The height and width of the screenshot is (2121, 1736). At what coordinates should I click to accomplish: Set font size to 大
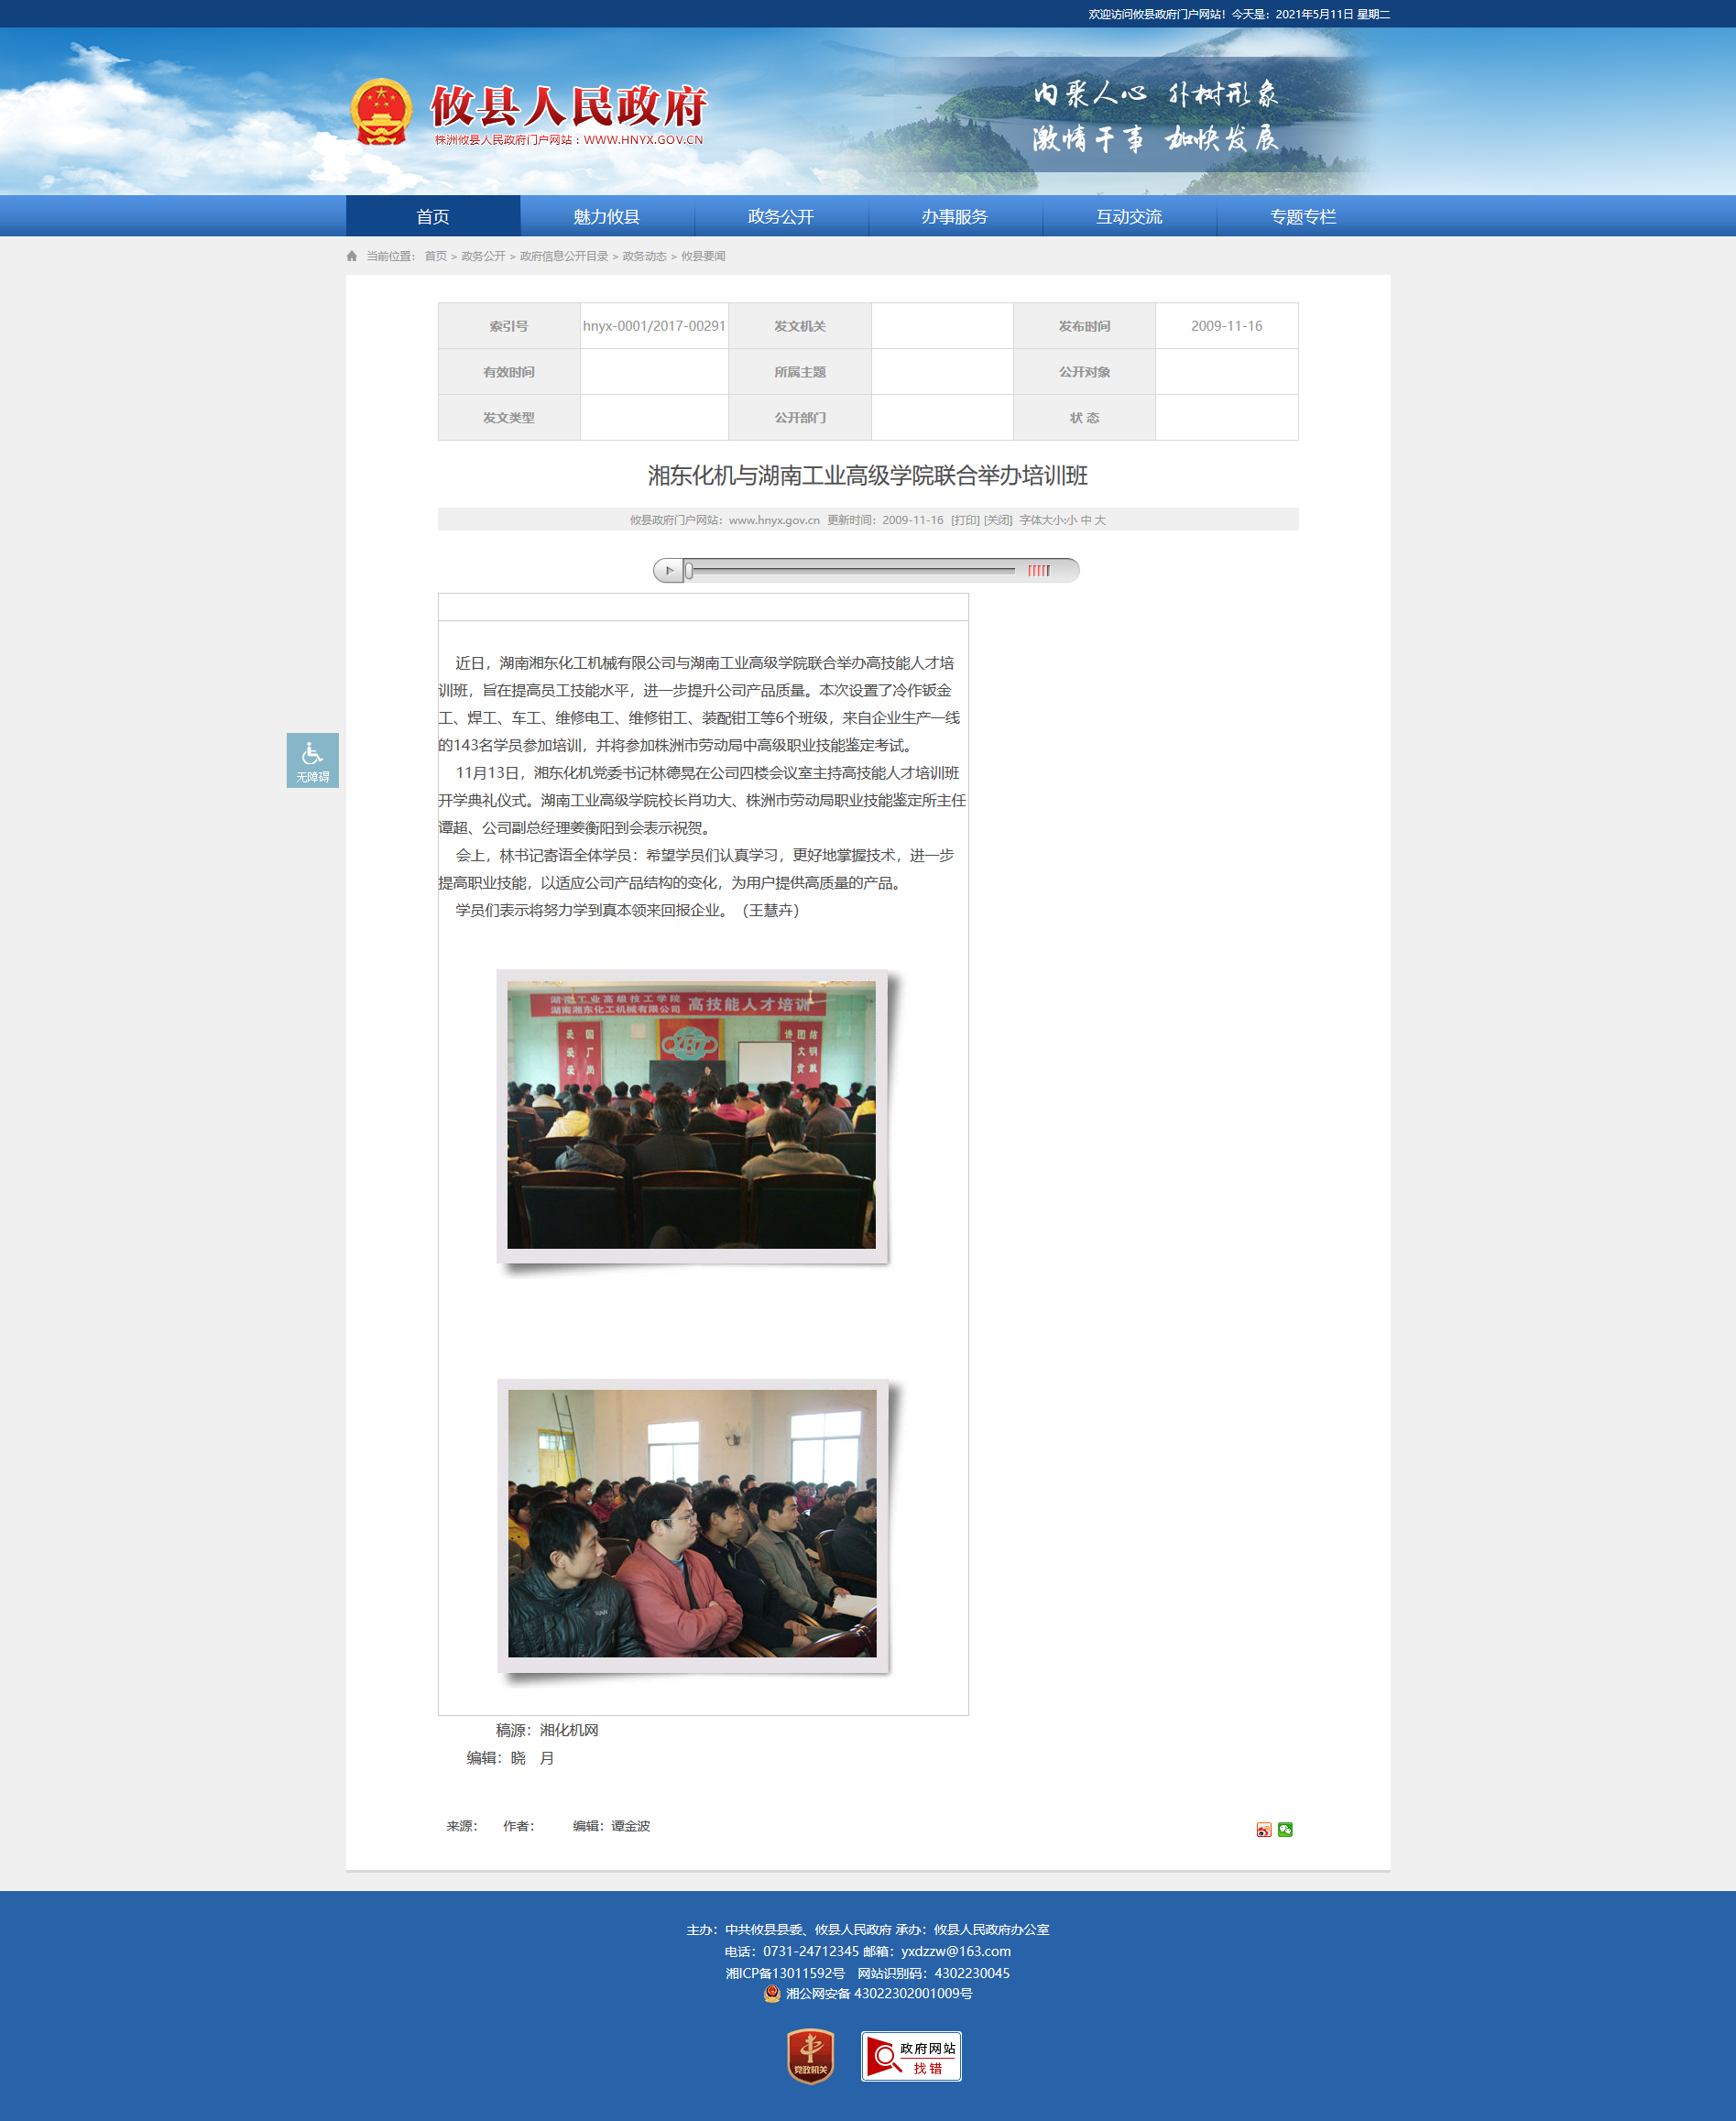click(x=1100, y=520)
